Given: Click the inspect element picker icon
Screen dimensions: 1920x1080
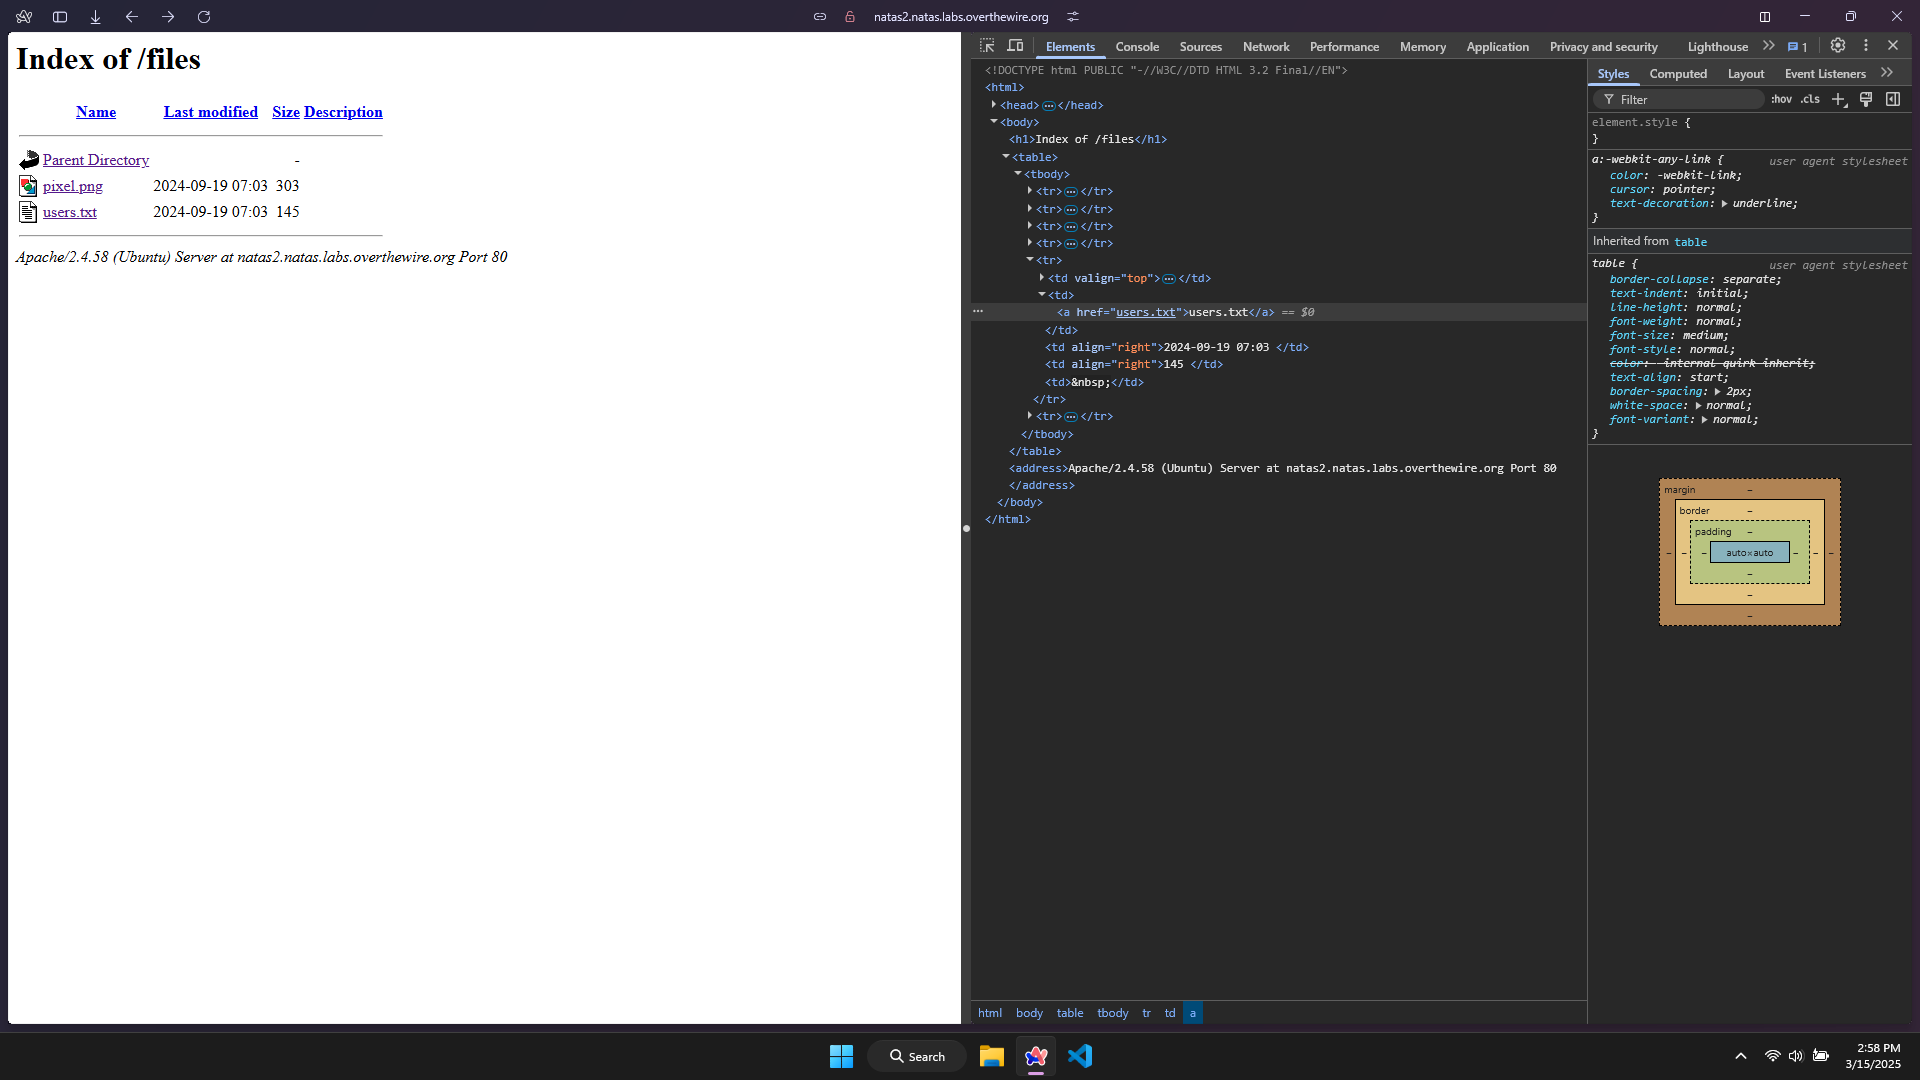Looking at the screenshot, I should [987, 46].
